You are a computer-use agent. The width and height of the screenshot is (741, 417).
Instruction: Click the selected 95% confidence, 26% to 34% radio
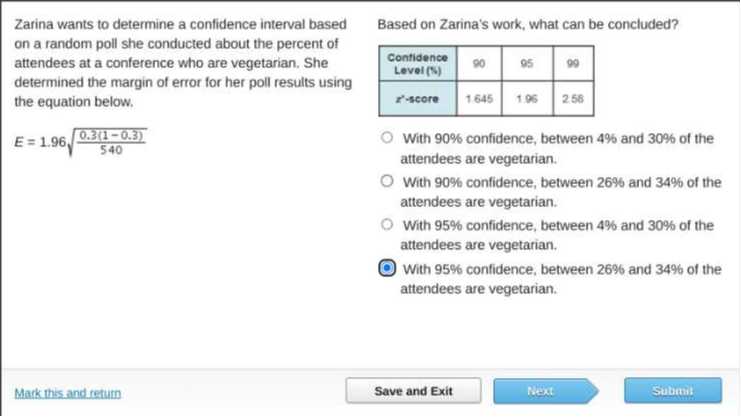[387, 268]
